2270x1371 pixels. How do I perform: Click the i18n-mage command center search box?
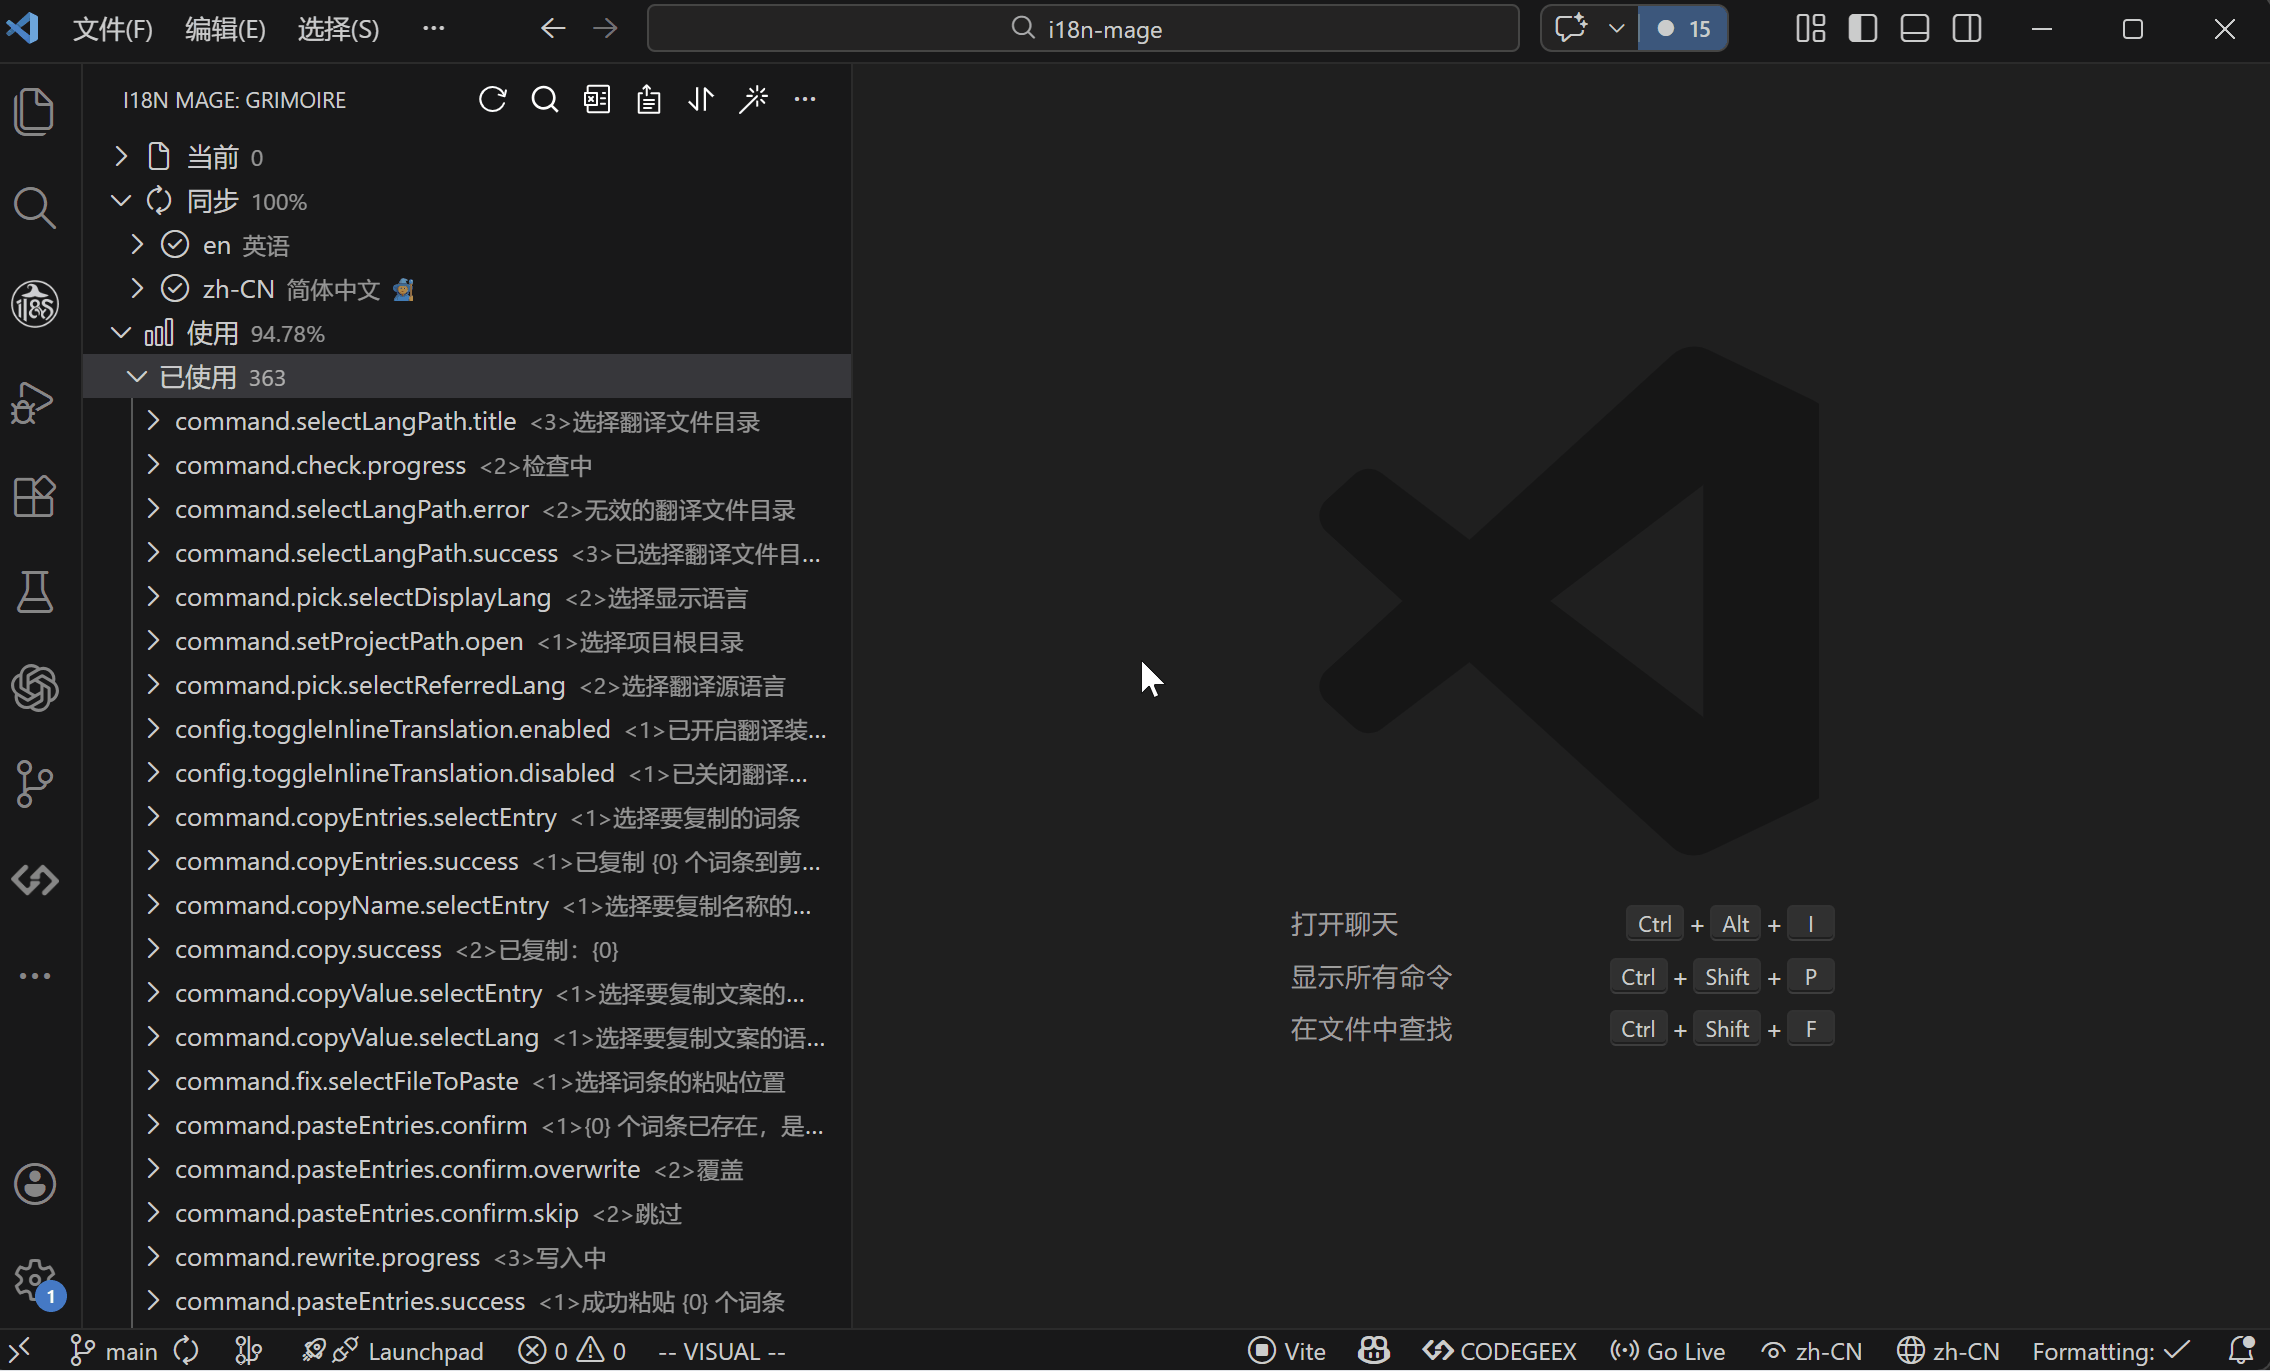[x=1083, y=29]
